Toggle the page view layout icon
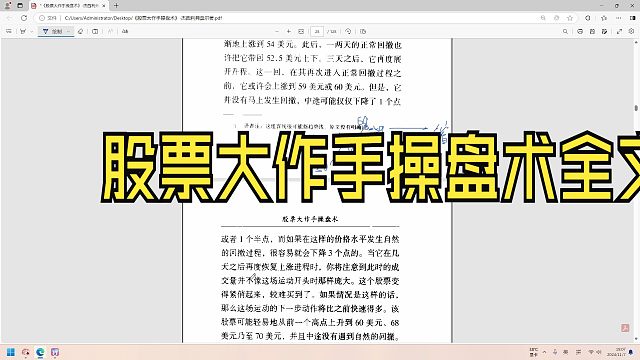 pos(95,31)
